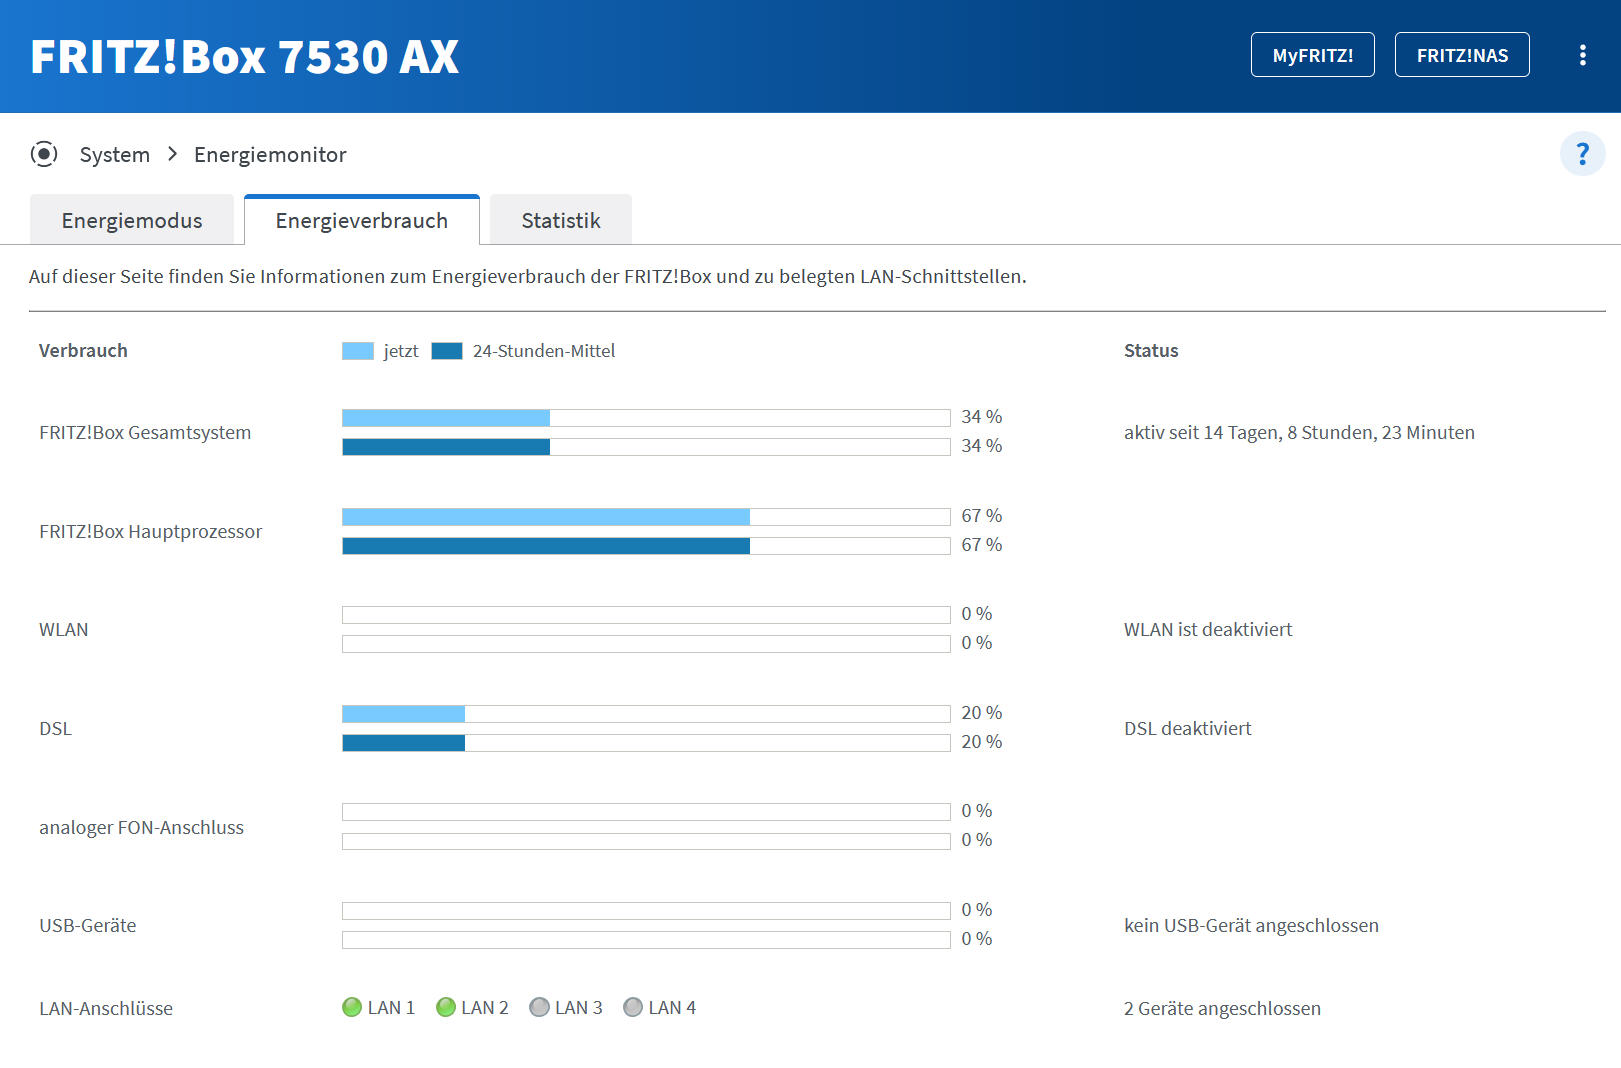1621x1068 pixels.
Task: Click the 'LAN-Anschlüsse' row label
Action: [x=106, y=1008]
